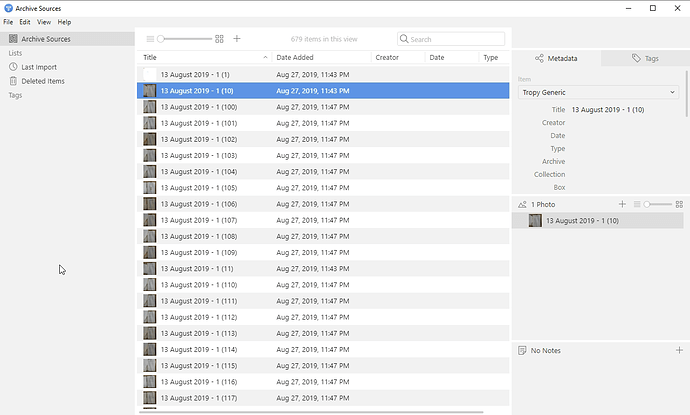The height and width of the screenshot is (415, 690).
Task: Click thumbnail of item 13 August 2019 - 1 (100)
Action: (150, 107)
